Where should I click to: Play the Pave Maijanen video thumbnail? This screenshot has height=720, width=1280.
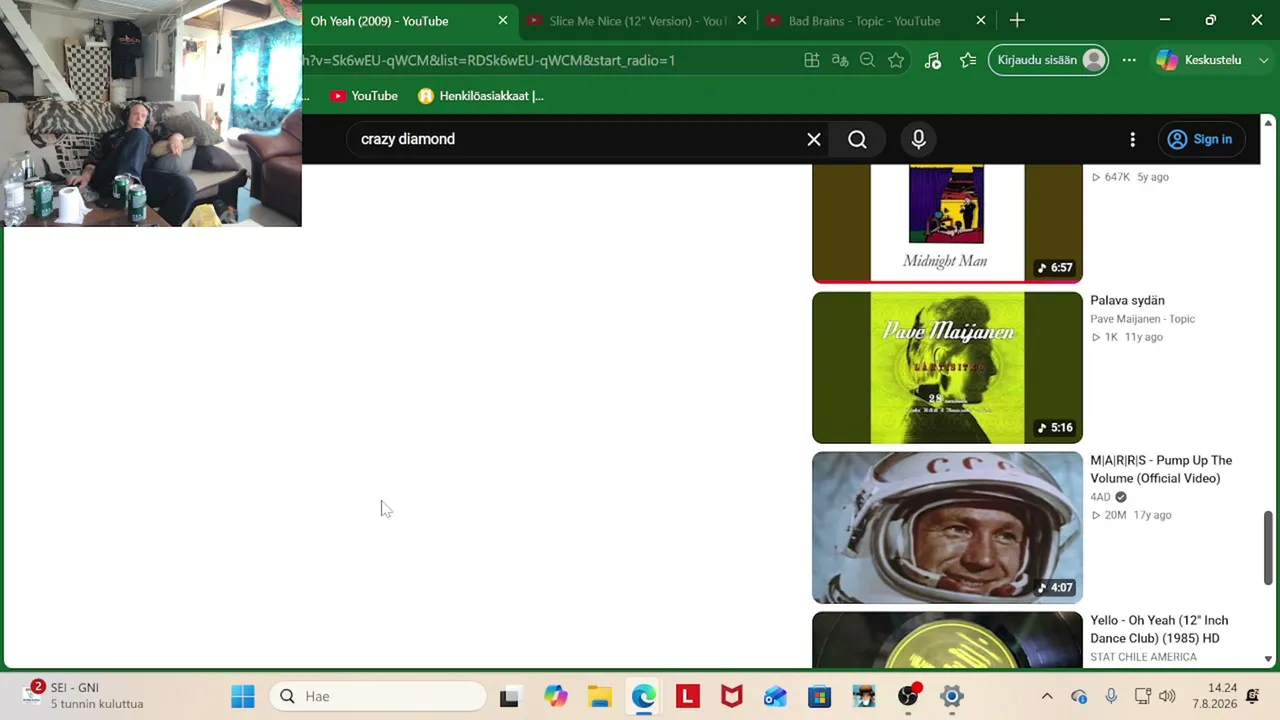pos(947,368)
